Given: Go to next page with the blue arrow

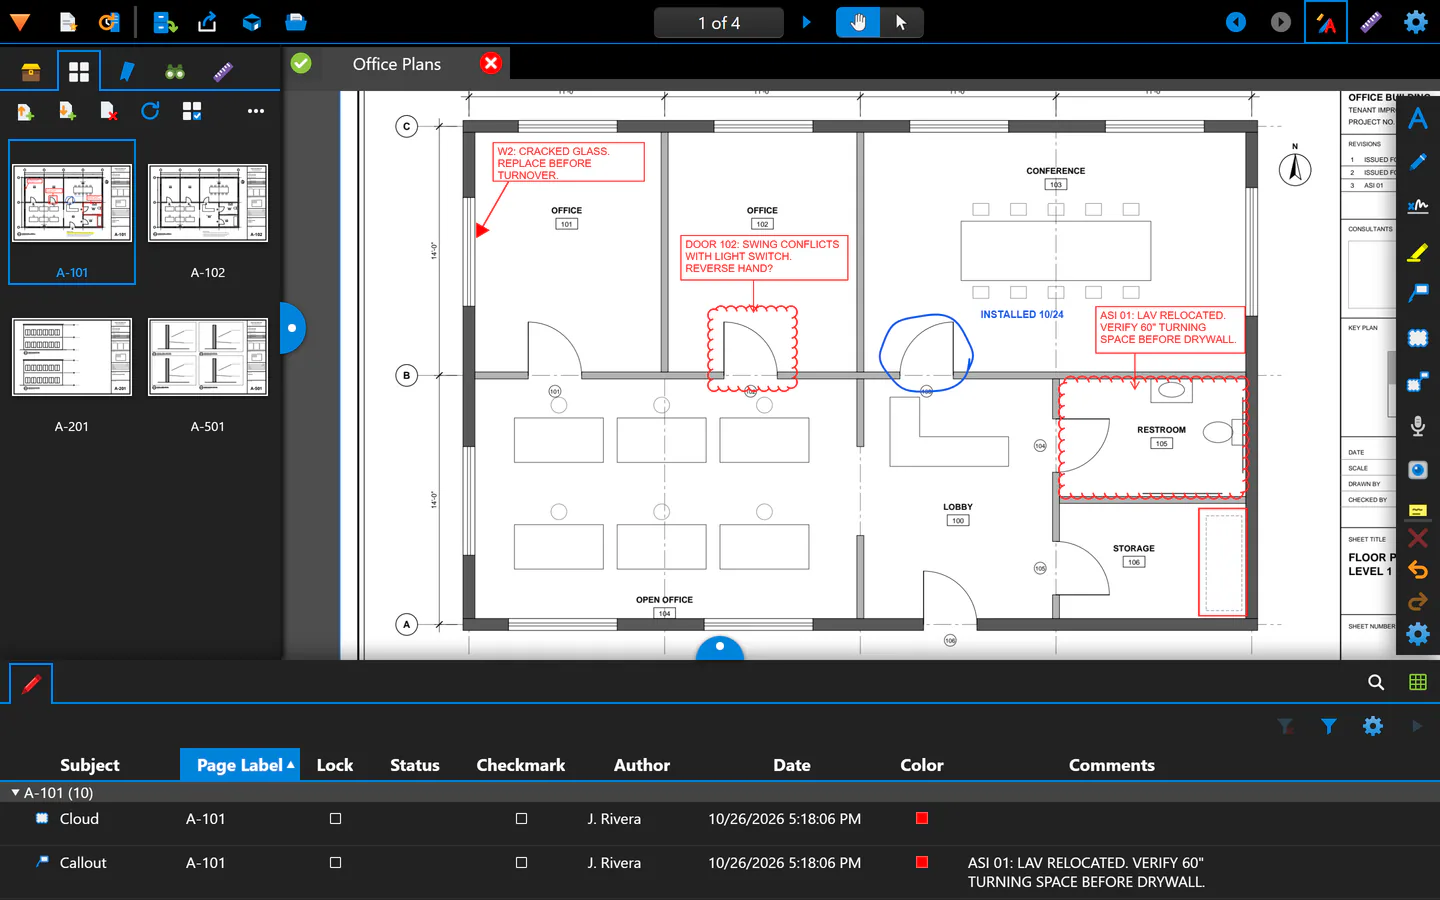Looking at the screenshot, I should (807, 22).
